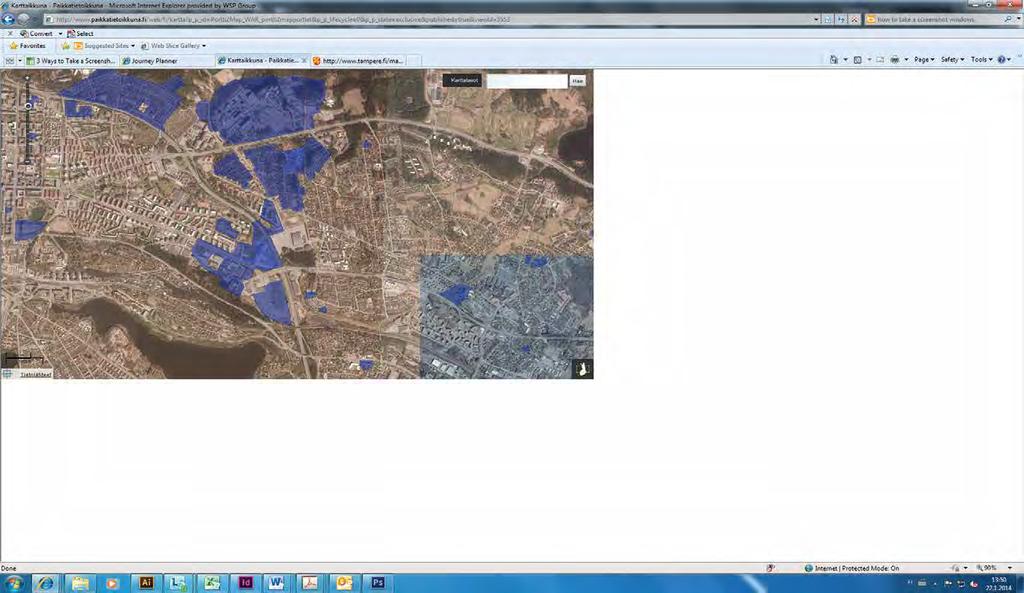Click the Feeds icon in the command bar
1024x593 pixels.
point(857,59)
